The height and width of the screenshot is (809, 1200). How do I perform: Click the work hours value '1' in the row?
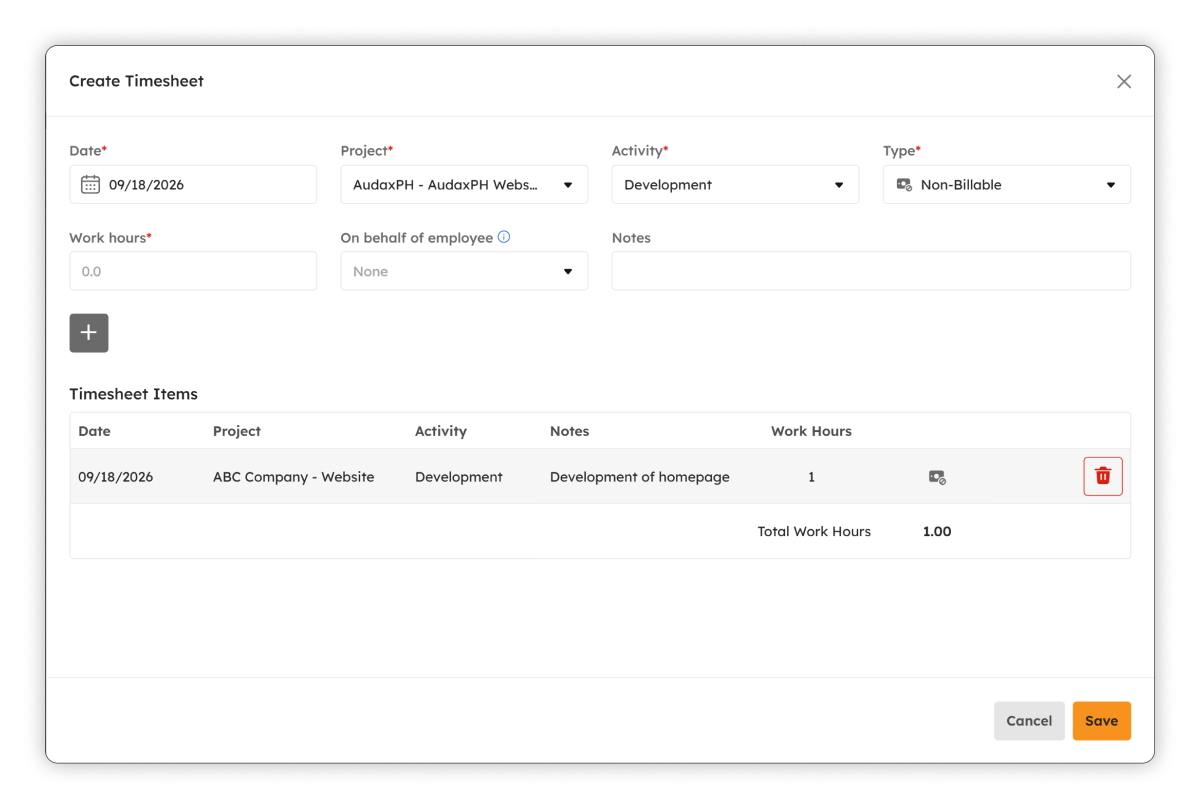tap(811, 477)
